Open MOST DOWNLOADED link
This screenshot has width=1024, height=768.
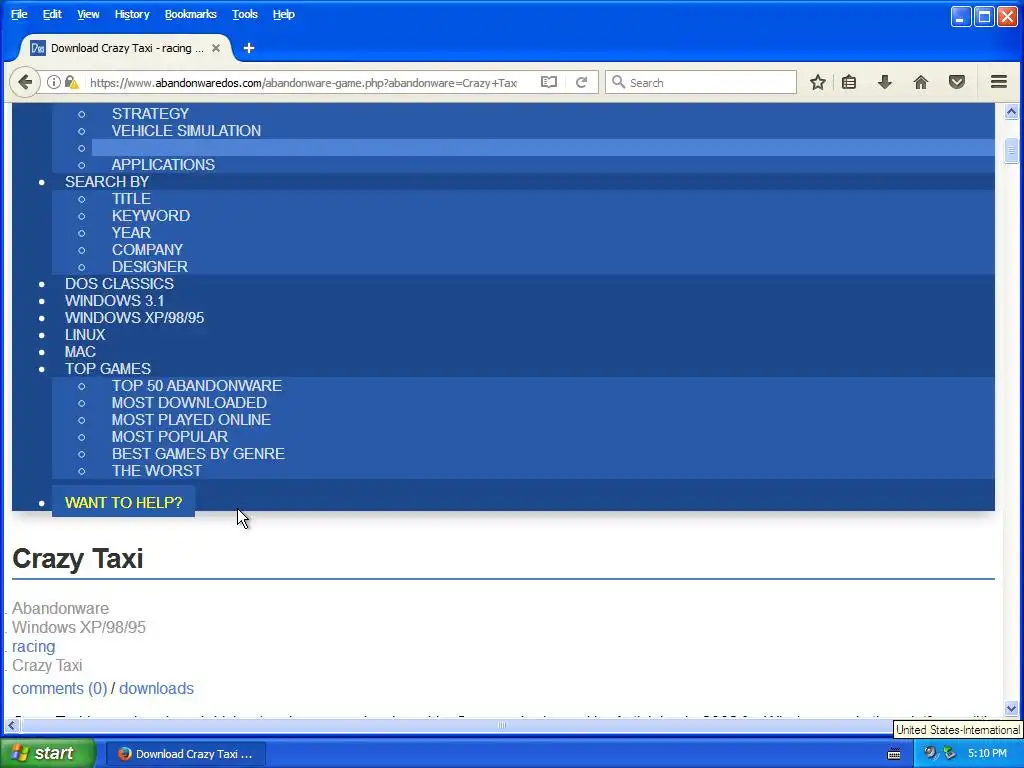point(189,402)
